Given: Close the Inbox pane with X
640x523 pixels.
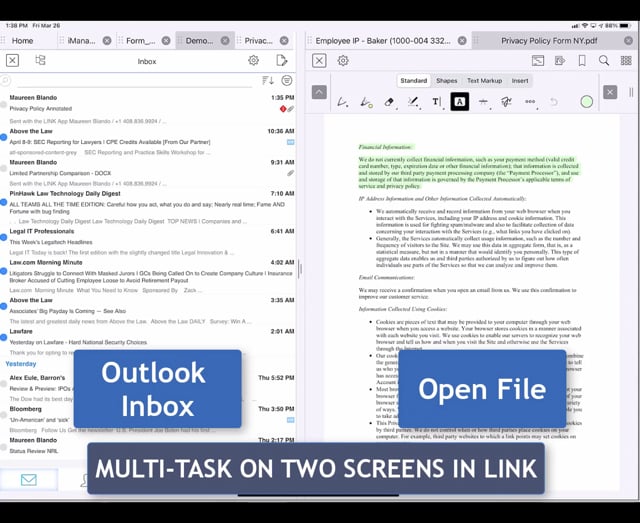Looking at the screenshot, I should [x=12, y=60].
